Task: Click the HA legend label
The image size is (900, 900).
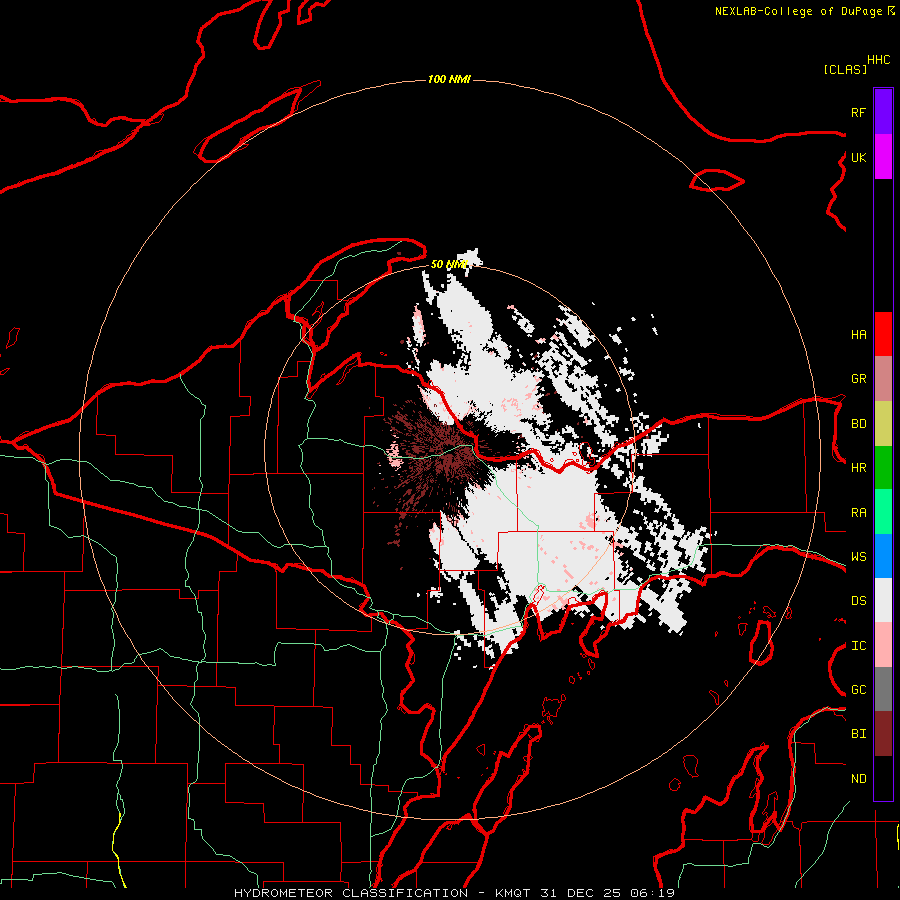Action: coord(858,335)
